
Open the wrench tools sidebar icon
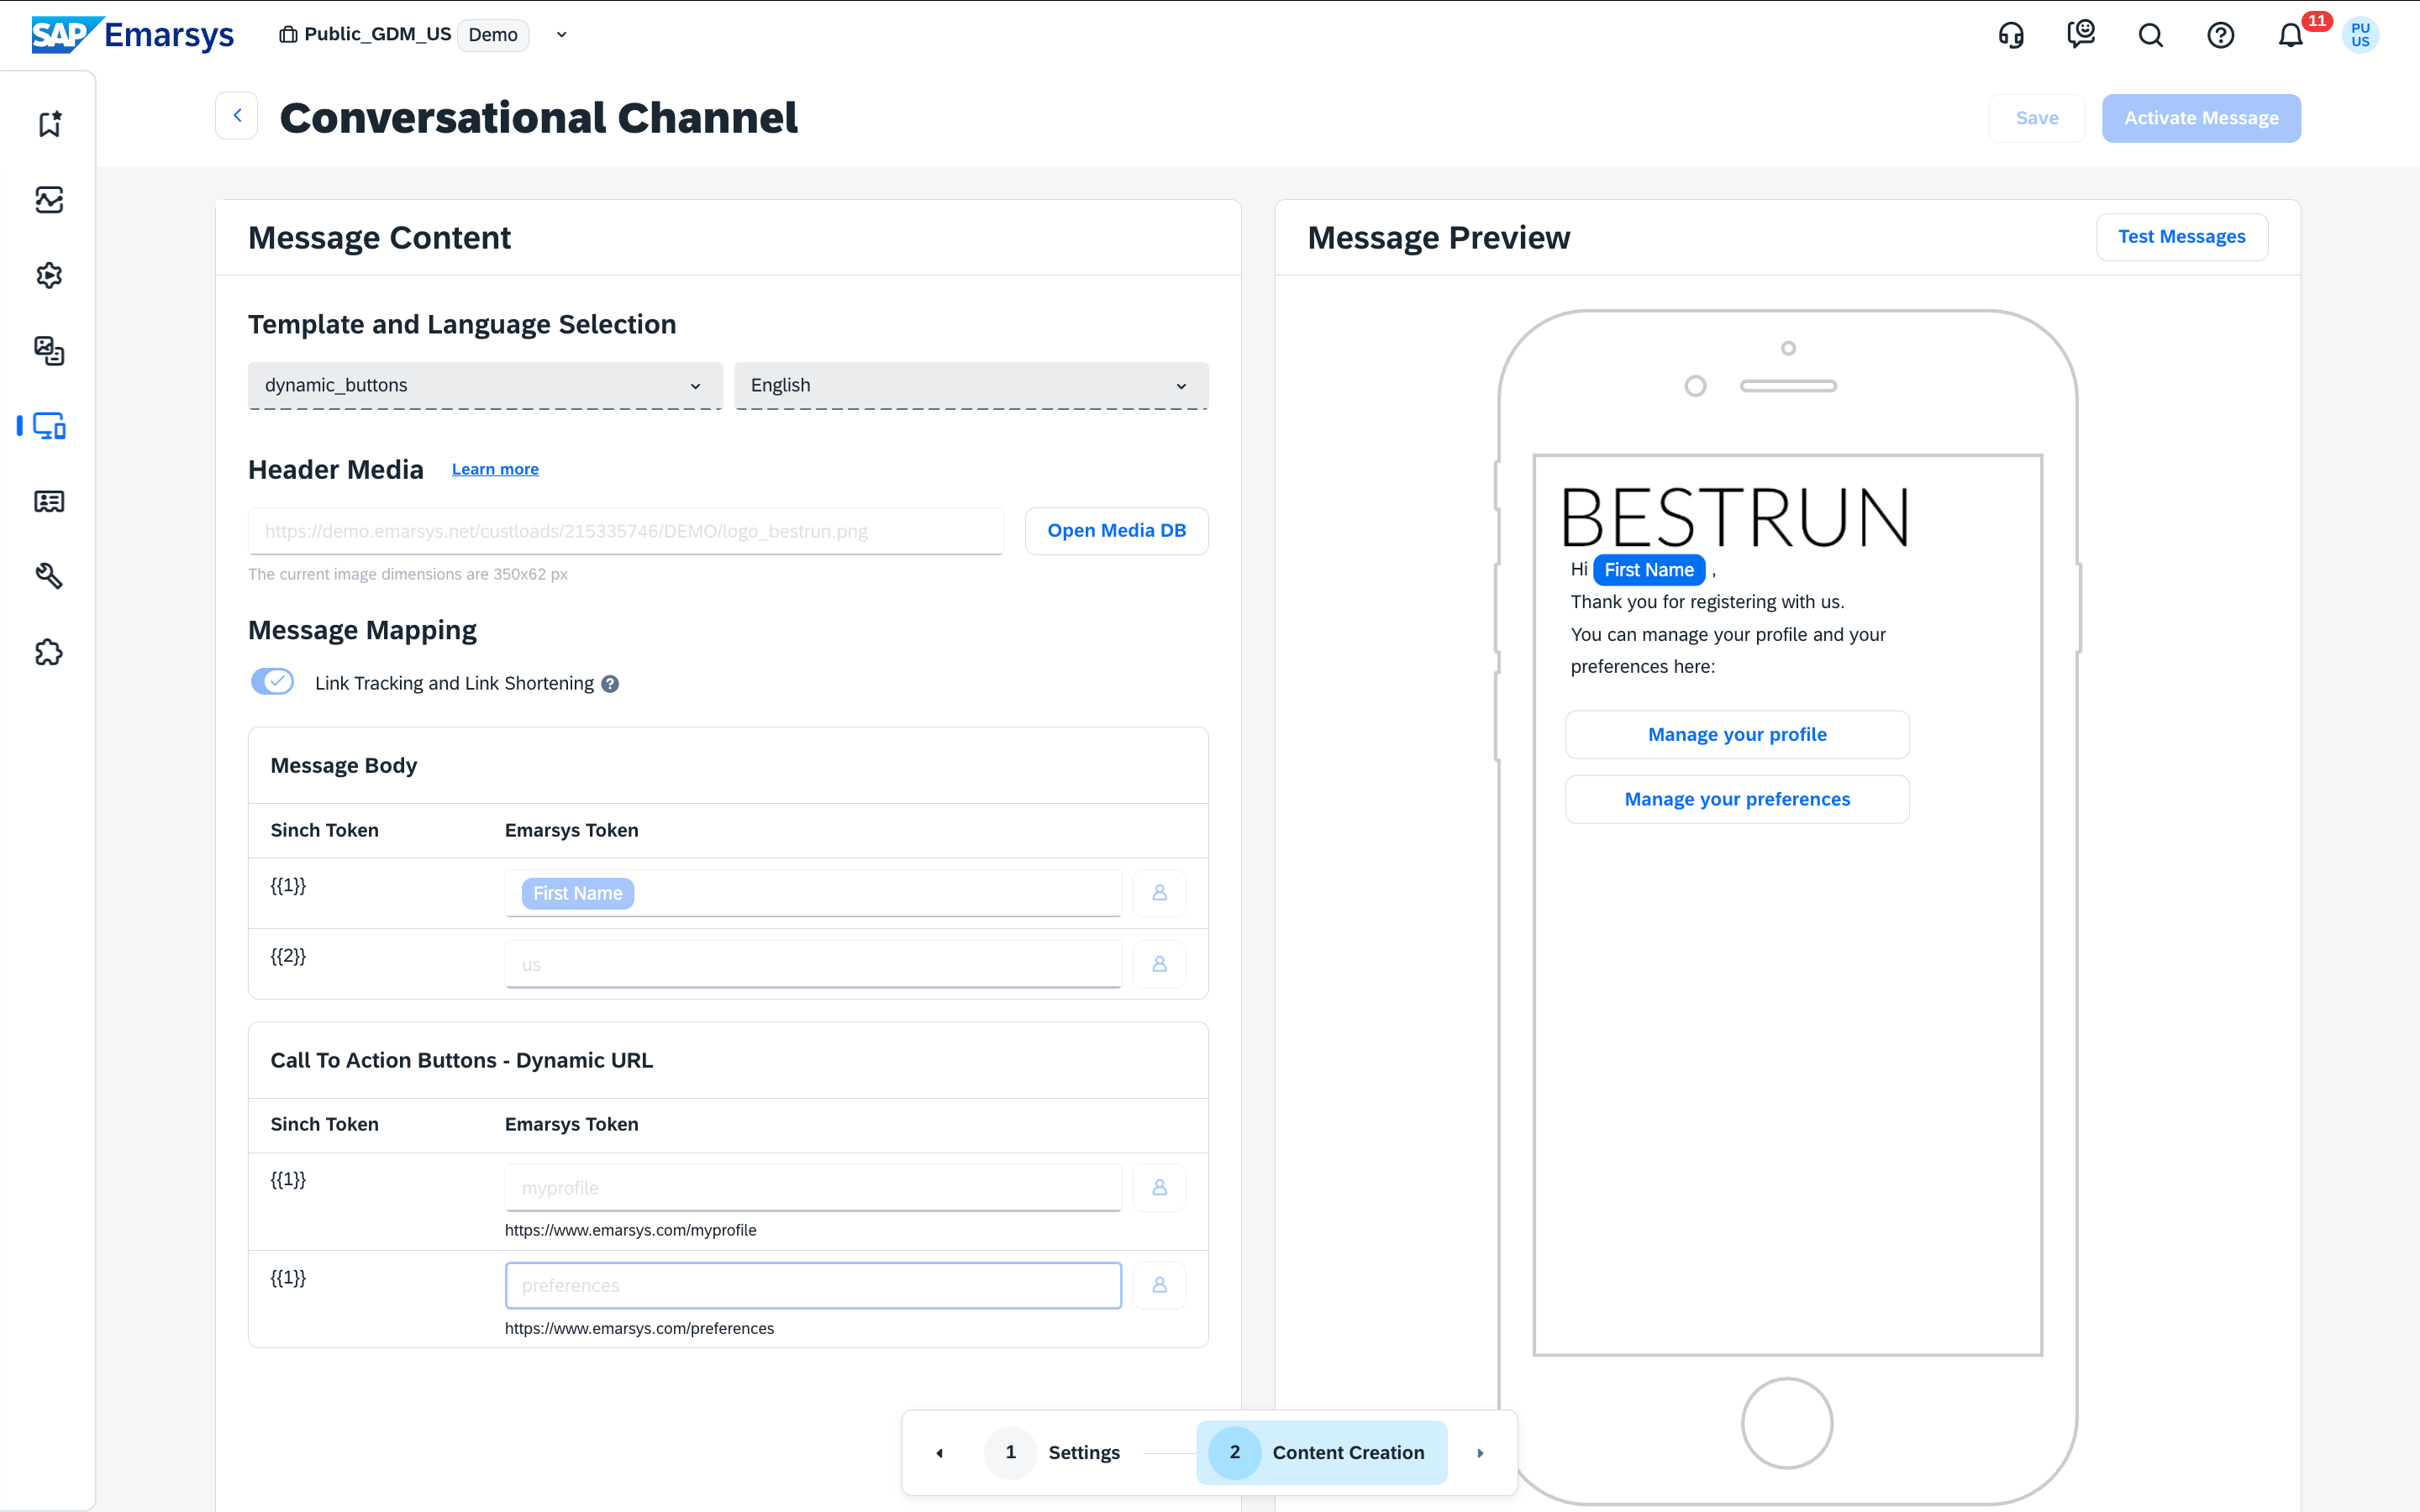click(48, 576)
